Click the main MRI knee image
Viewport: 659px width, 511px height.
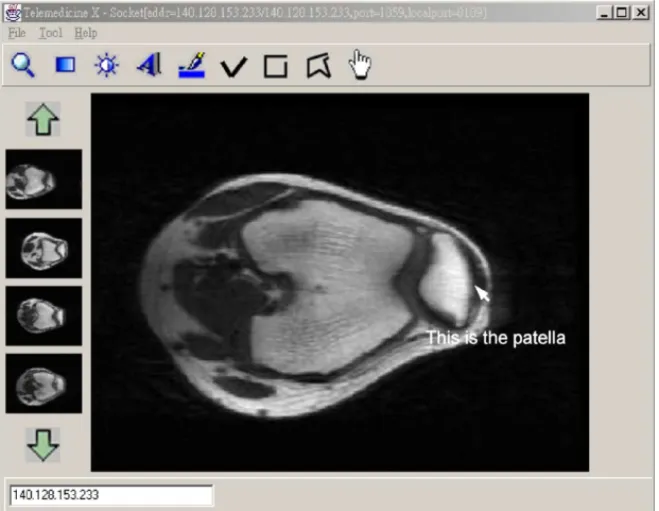[x=340, y=282]
